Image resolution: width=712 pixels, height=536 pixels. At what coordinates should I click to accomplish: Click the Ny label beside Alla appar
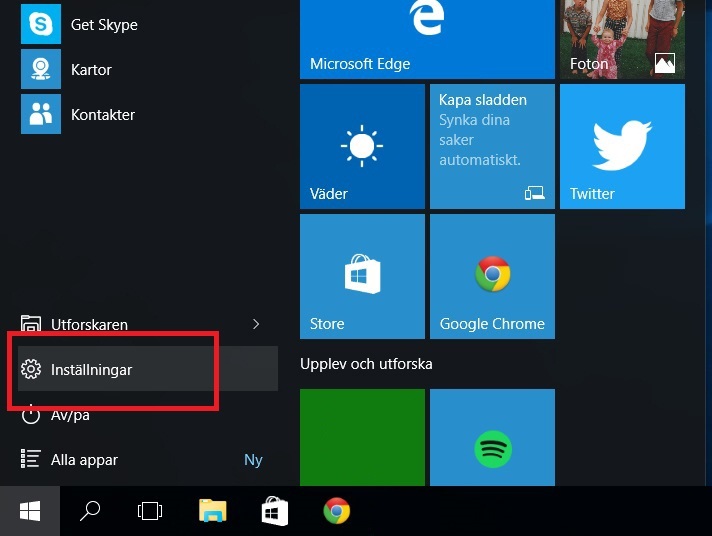(x=253, y=460)
